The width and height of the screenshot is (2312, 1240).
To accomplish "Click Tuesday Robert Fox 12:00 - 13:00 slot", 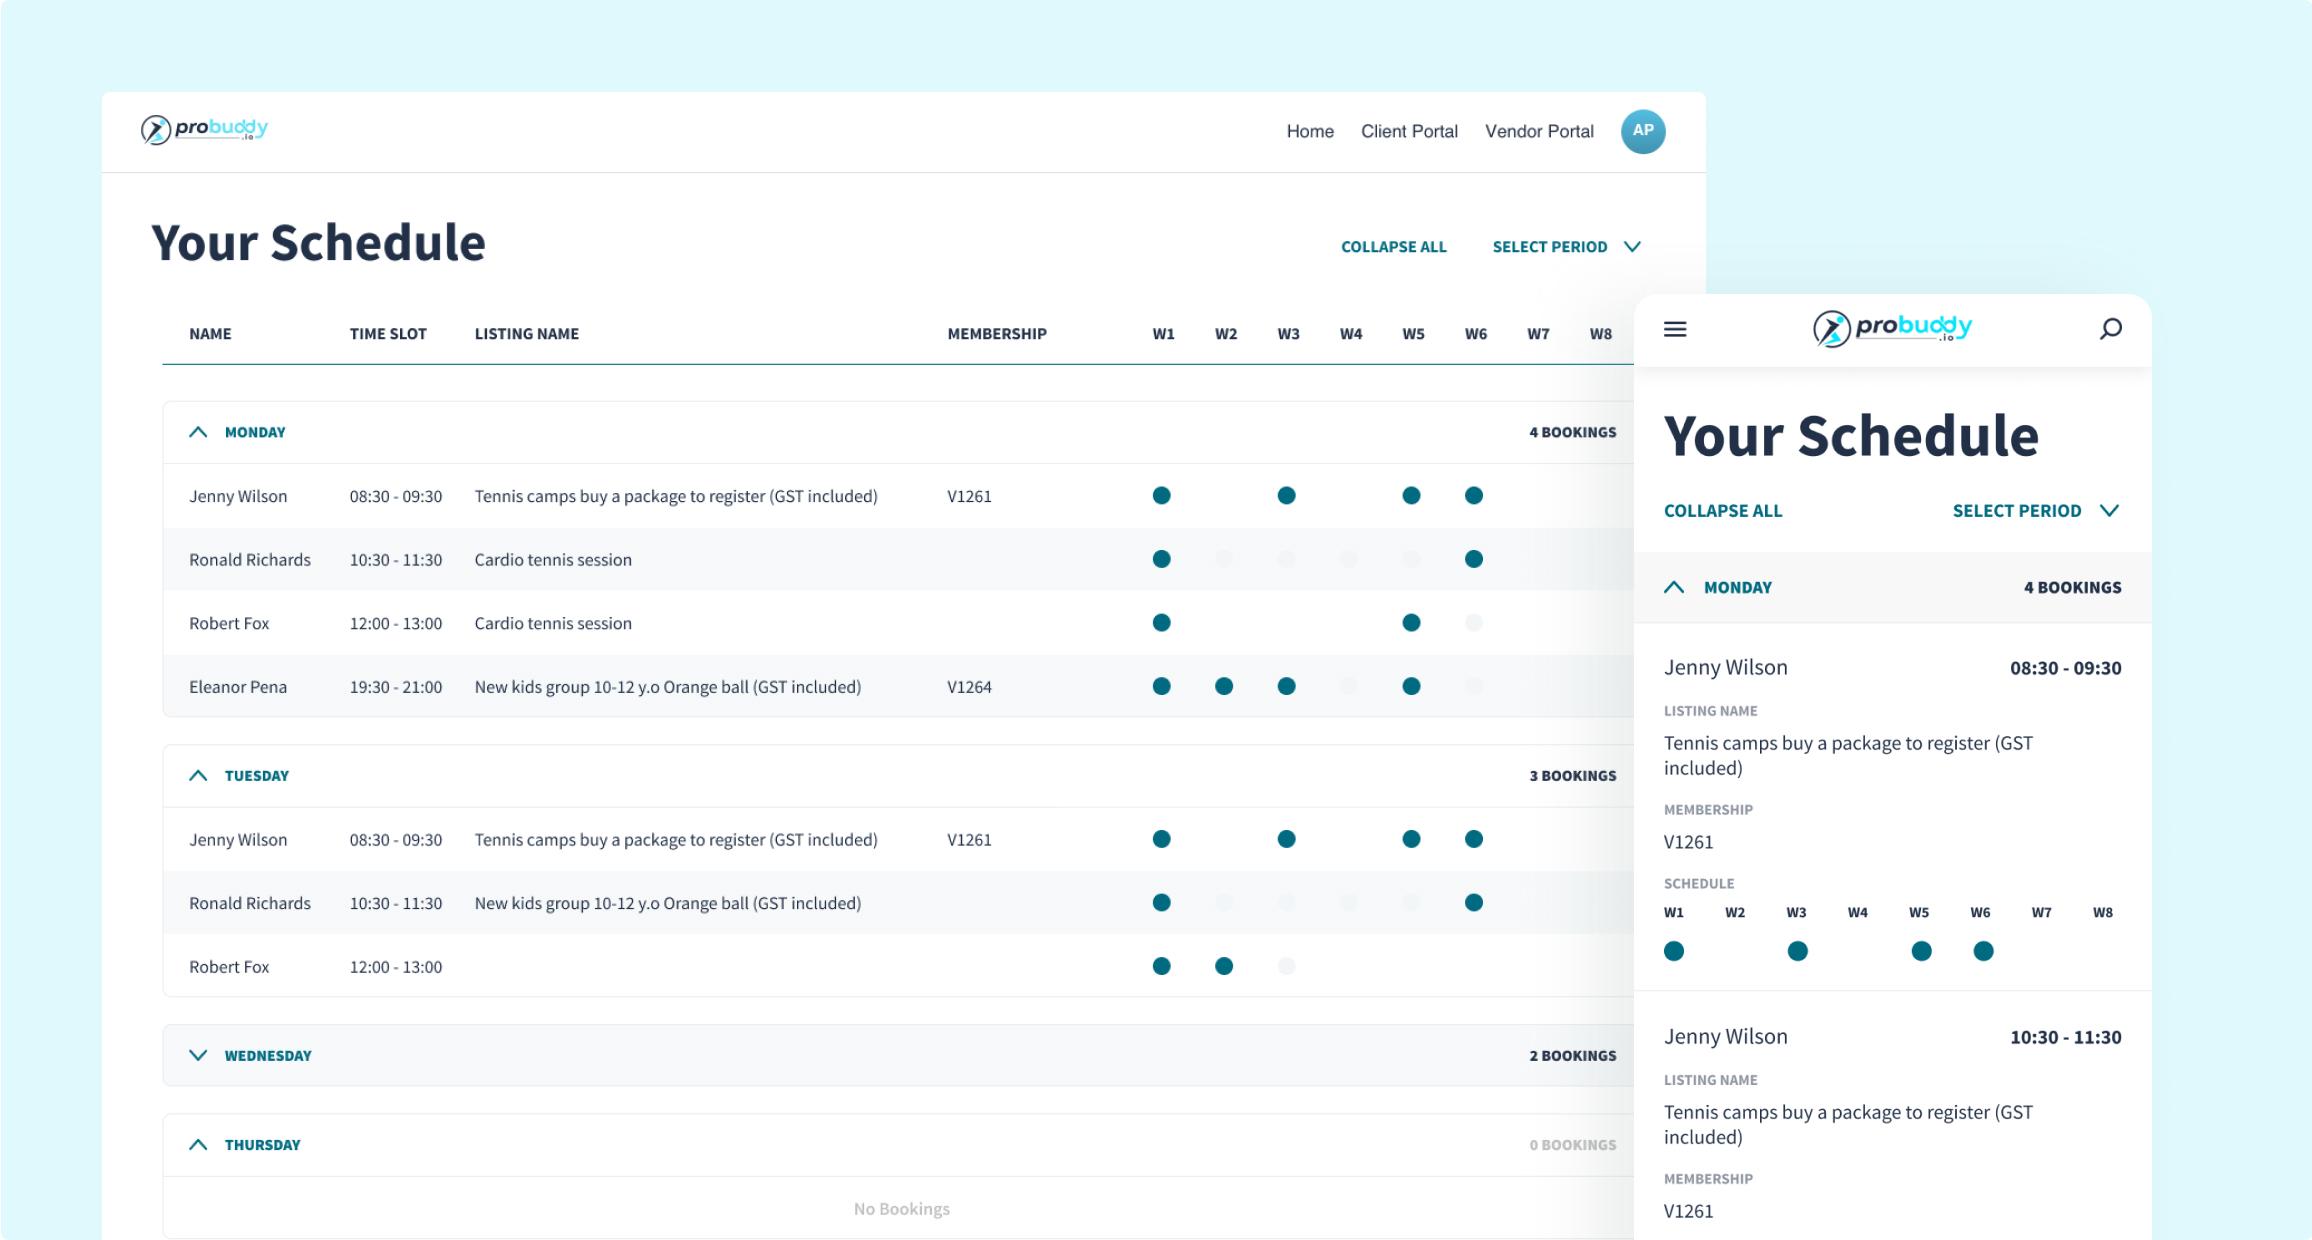I will 395,967.
